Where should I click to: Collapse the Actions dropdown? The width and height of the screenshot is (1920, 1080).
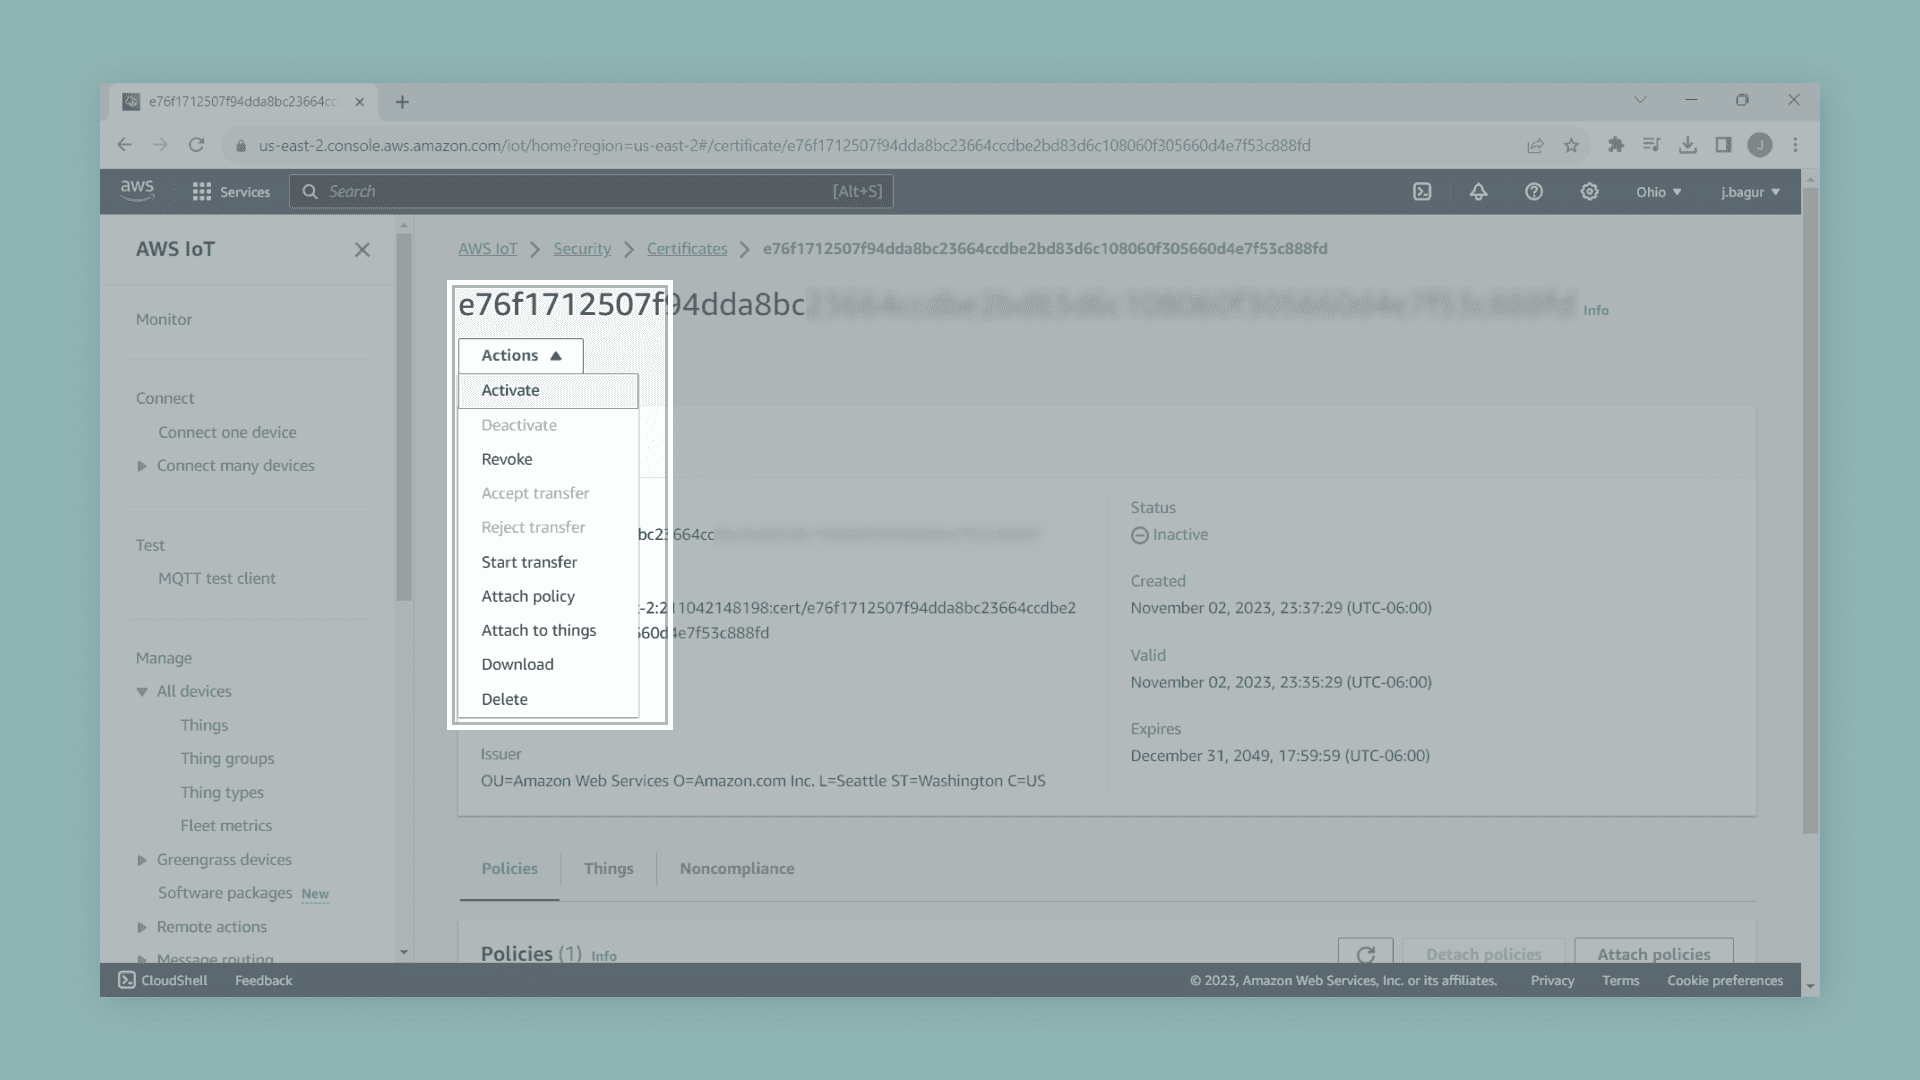pos(521,356)
